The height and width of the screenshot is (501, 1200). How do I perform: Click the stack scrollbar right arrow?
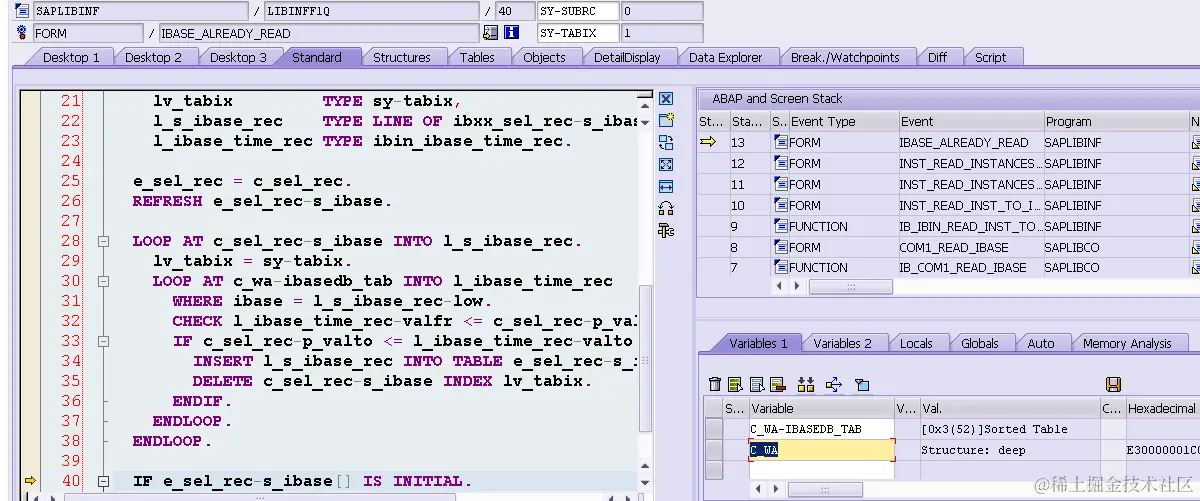(798, 287)
